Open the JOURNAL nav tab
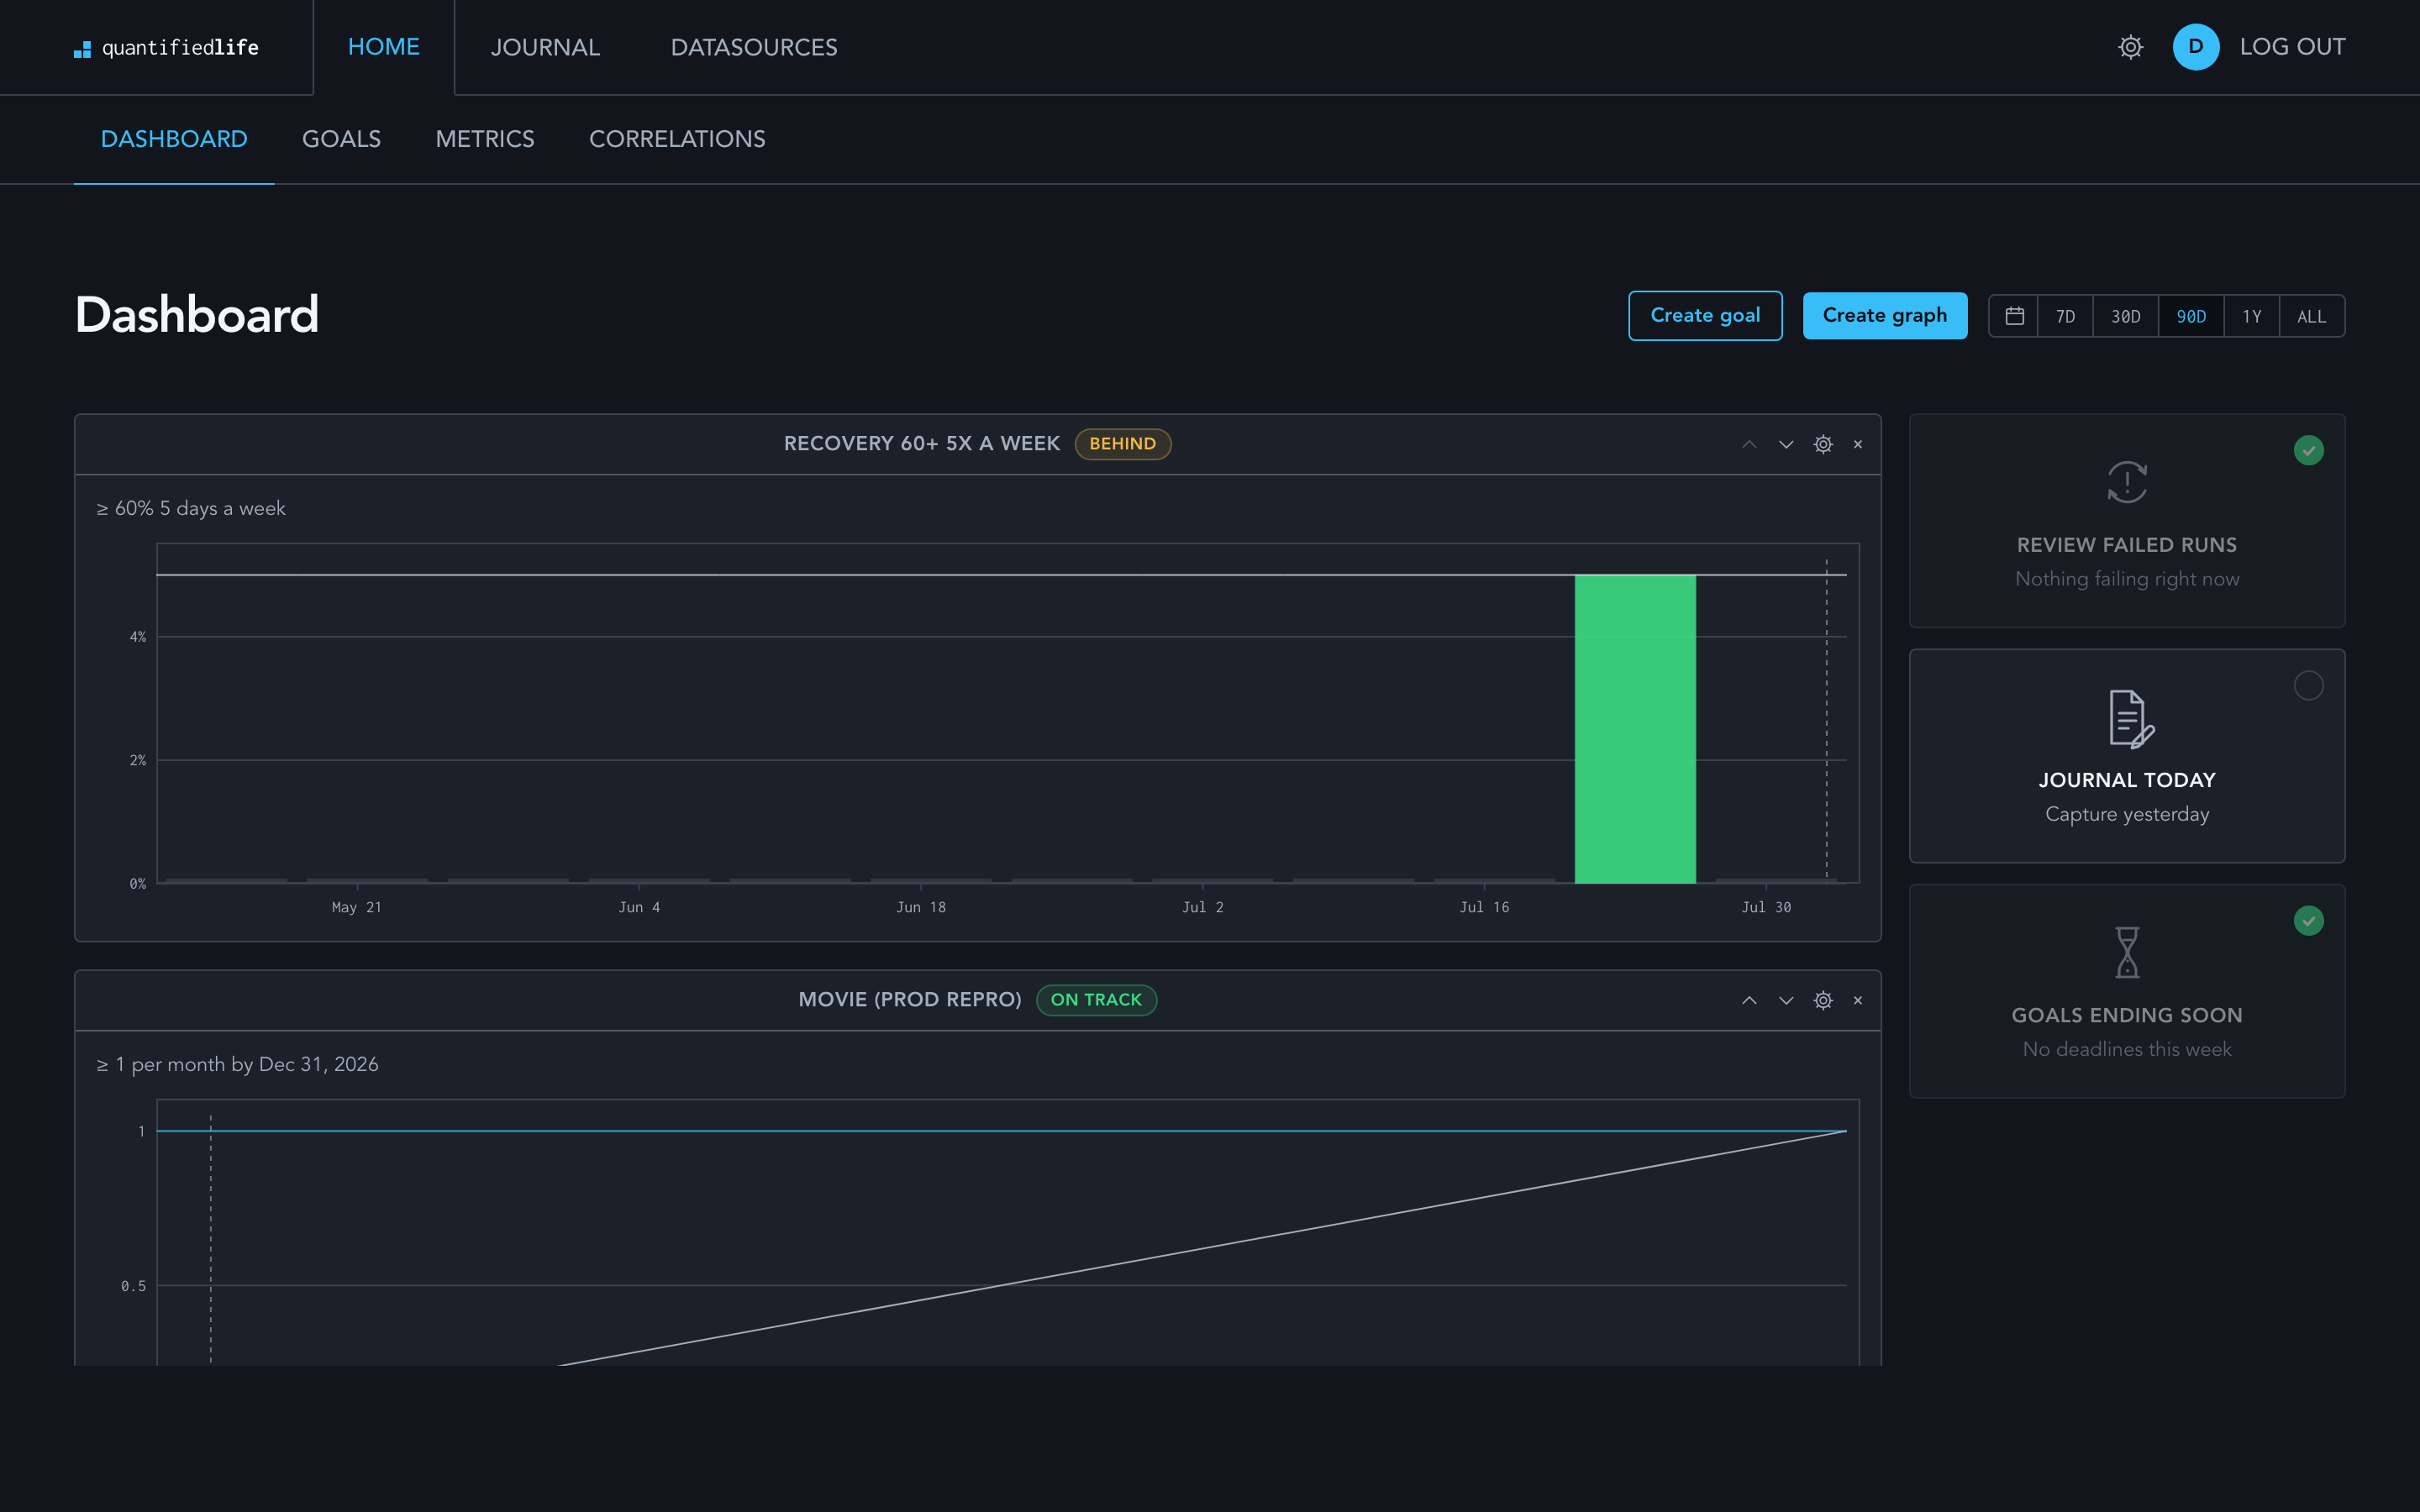This screenshot has height=1512, width=2420. (x=545, y=47)
